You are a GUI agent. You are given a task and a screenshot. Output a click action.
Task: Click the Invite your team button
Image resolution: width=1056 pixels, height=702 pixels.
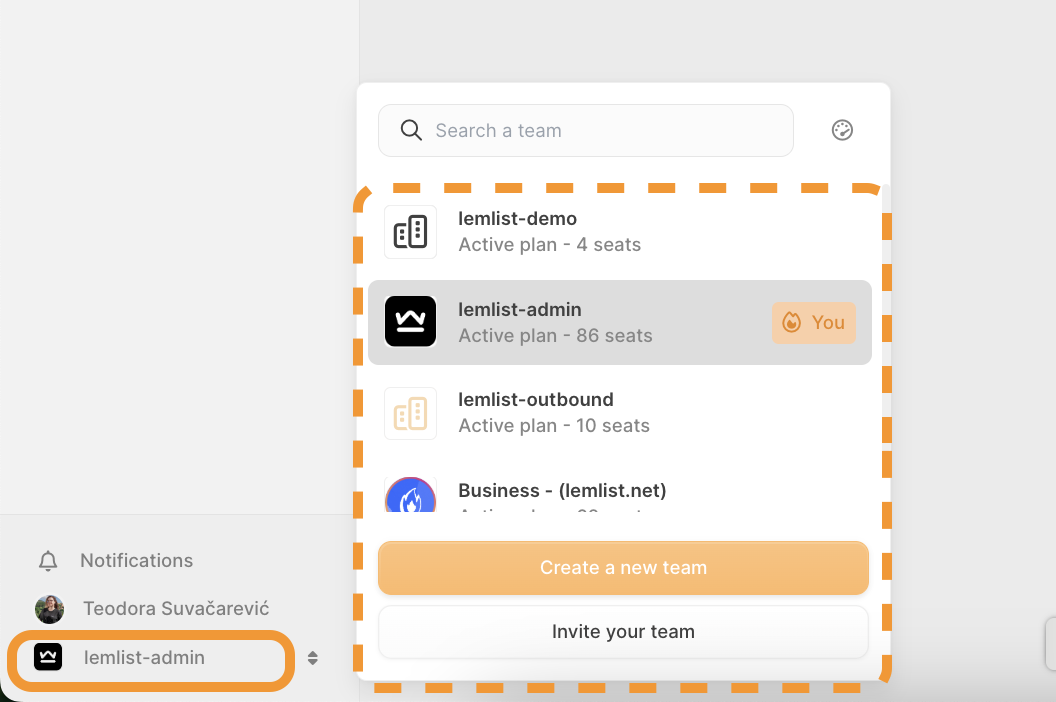[x=623, y=632]
